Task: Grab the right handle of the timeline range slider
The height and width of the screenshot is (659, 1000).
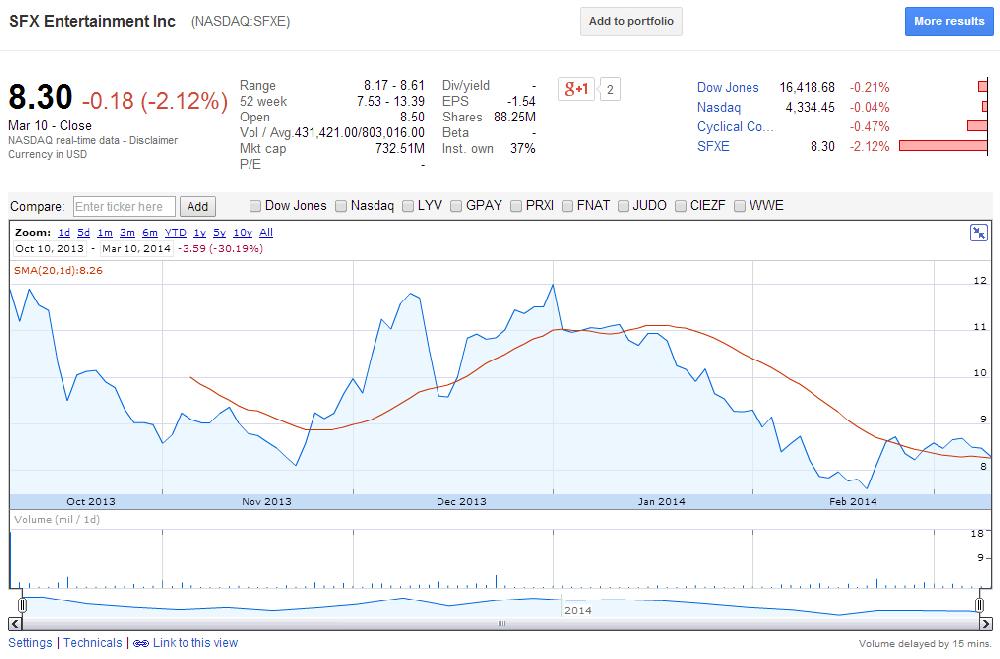Action: [979, 605]
